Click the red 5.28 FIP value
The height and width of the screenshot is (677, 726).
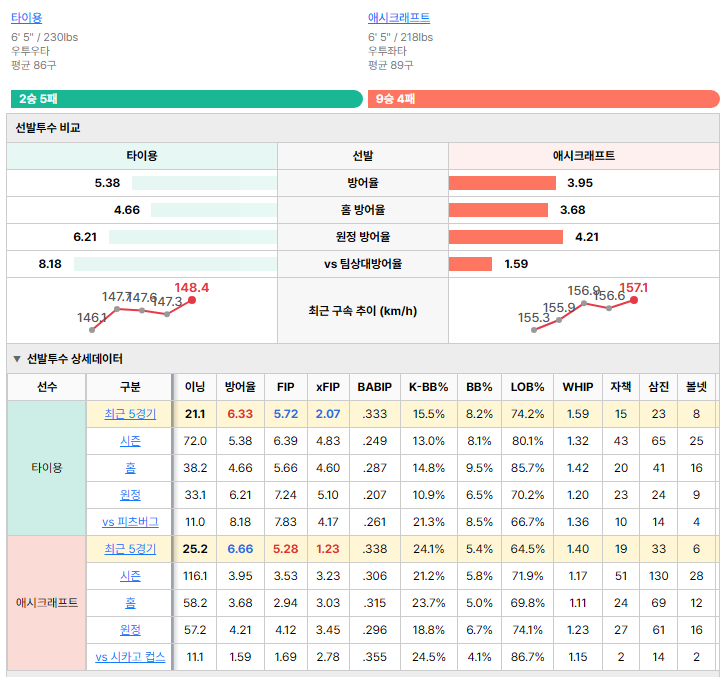[x=286, y=549]
